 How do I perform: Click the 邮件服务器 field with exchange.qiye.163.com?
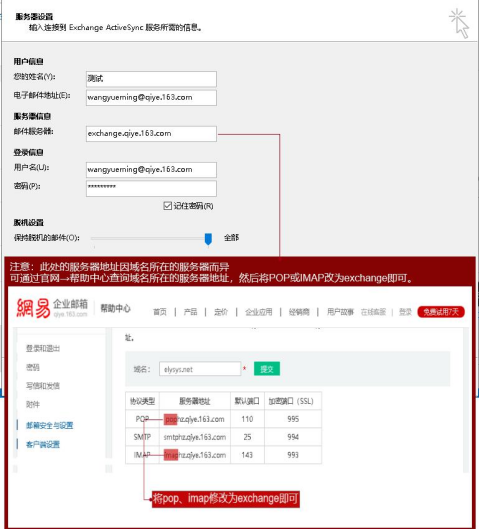[151, 133]
